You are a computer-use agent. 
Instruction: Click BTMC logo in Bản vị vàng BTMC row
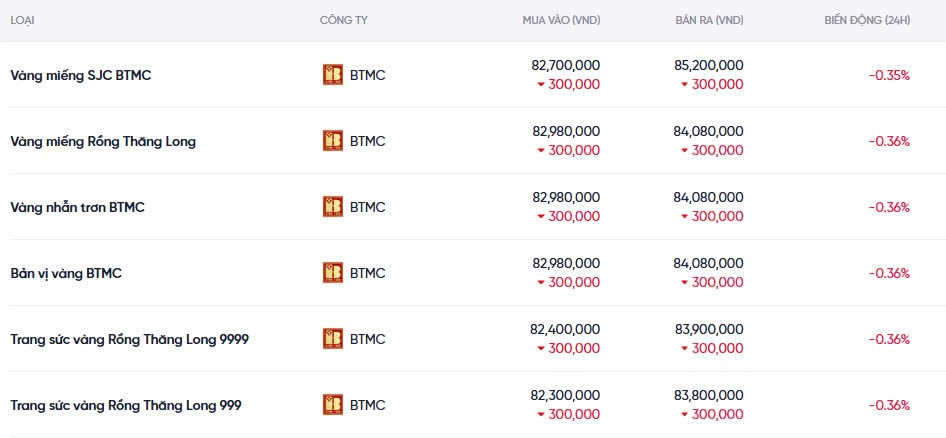[333, 273]
